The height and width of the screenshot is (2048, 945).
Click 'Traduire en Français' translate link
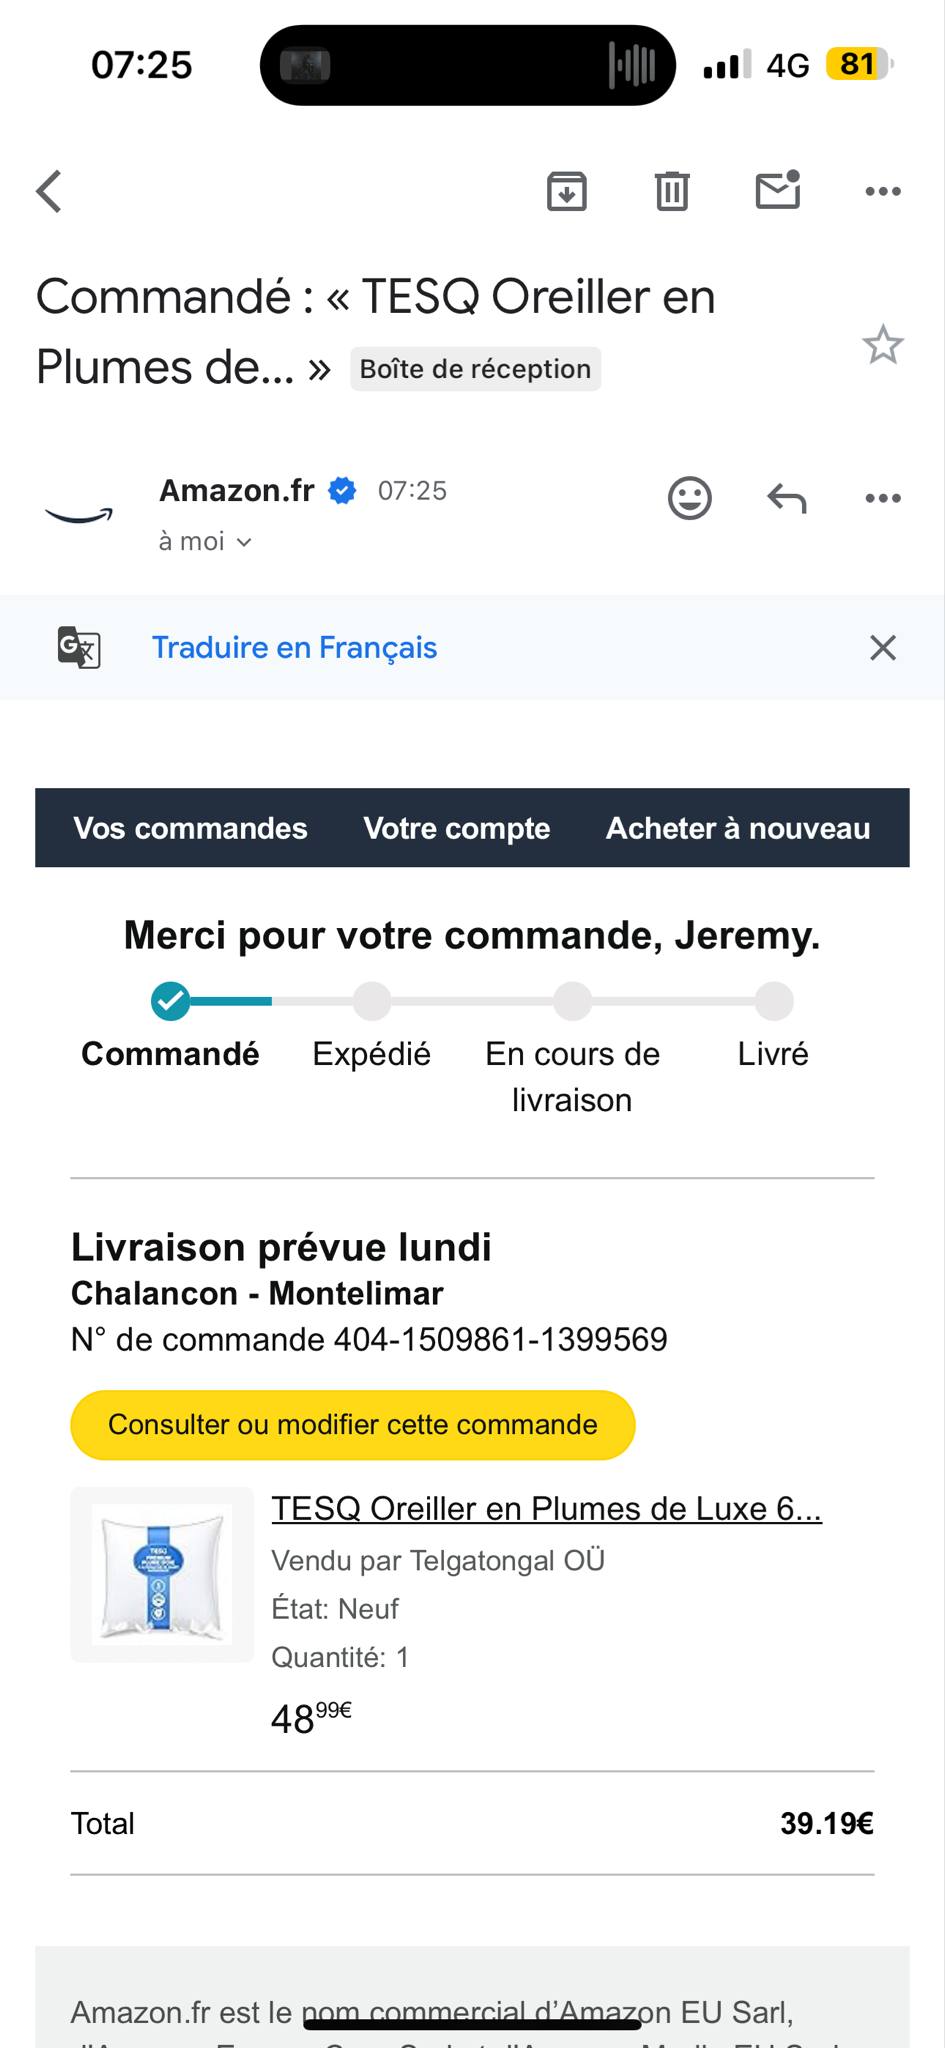tap(294, 648)
